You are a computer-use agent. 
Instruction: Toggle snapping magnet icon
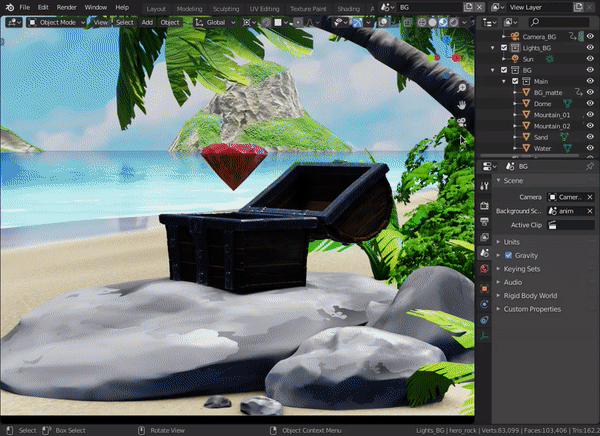pyautogui.click(x=266, y=23)
